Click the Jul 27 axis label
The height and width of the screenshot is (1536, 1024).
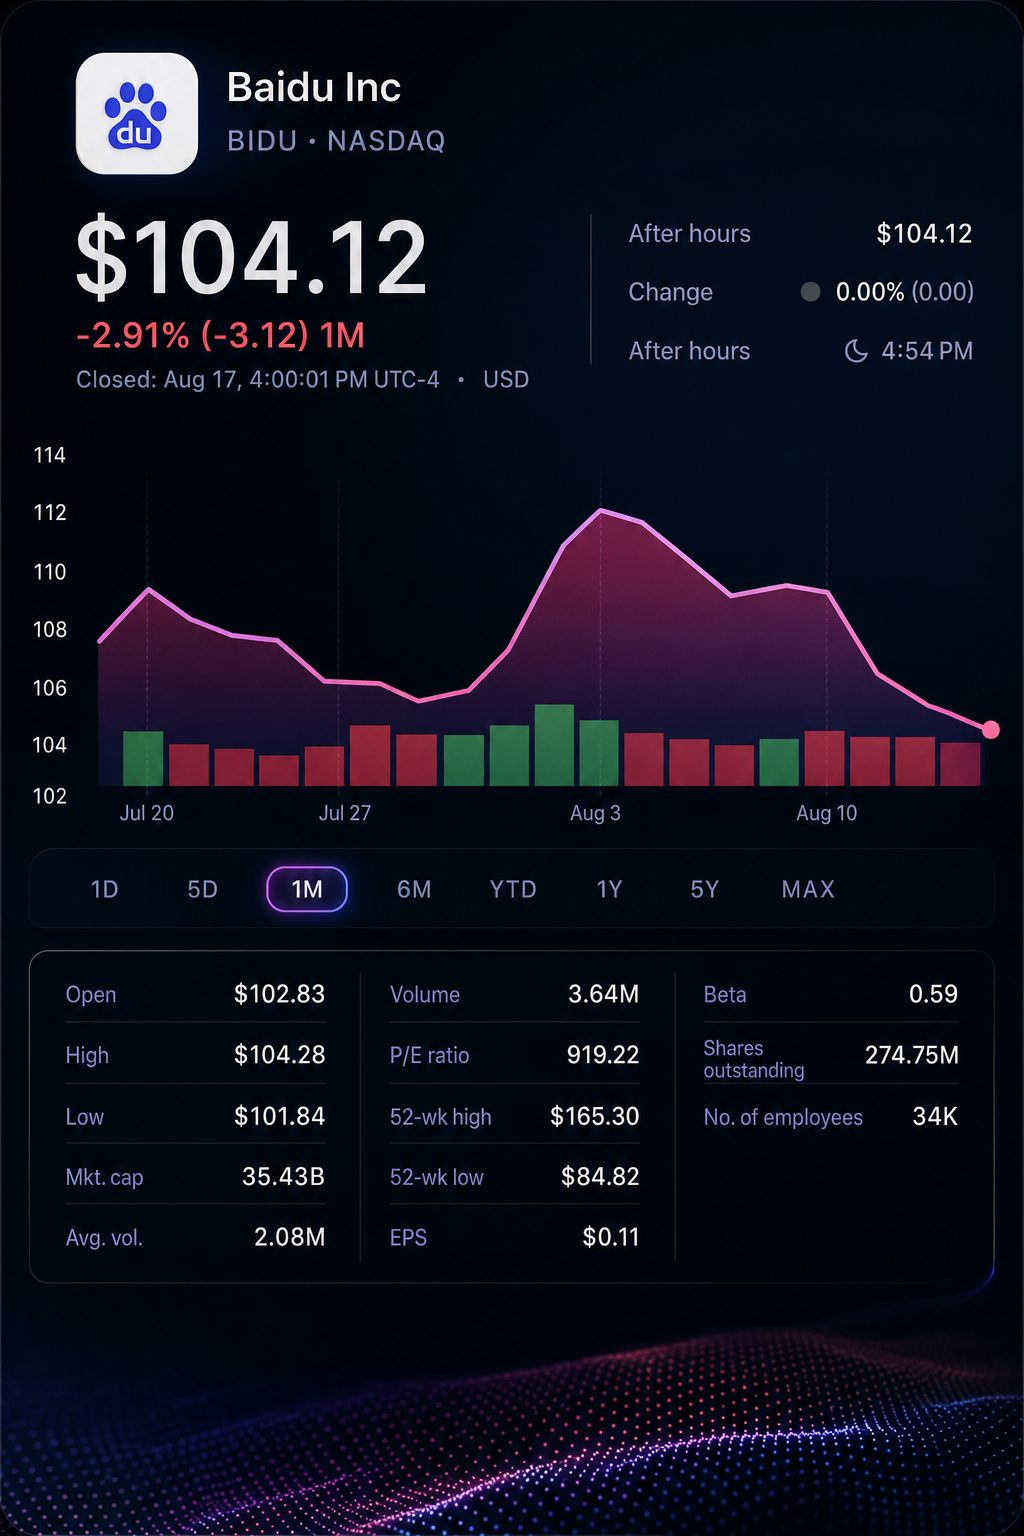[x=345, y=813]
